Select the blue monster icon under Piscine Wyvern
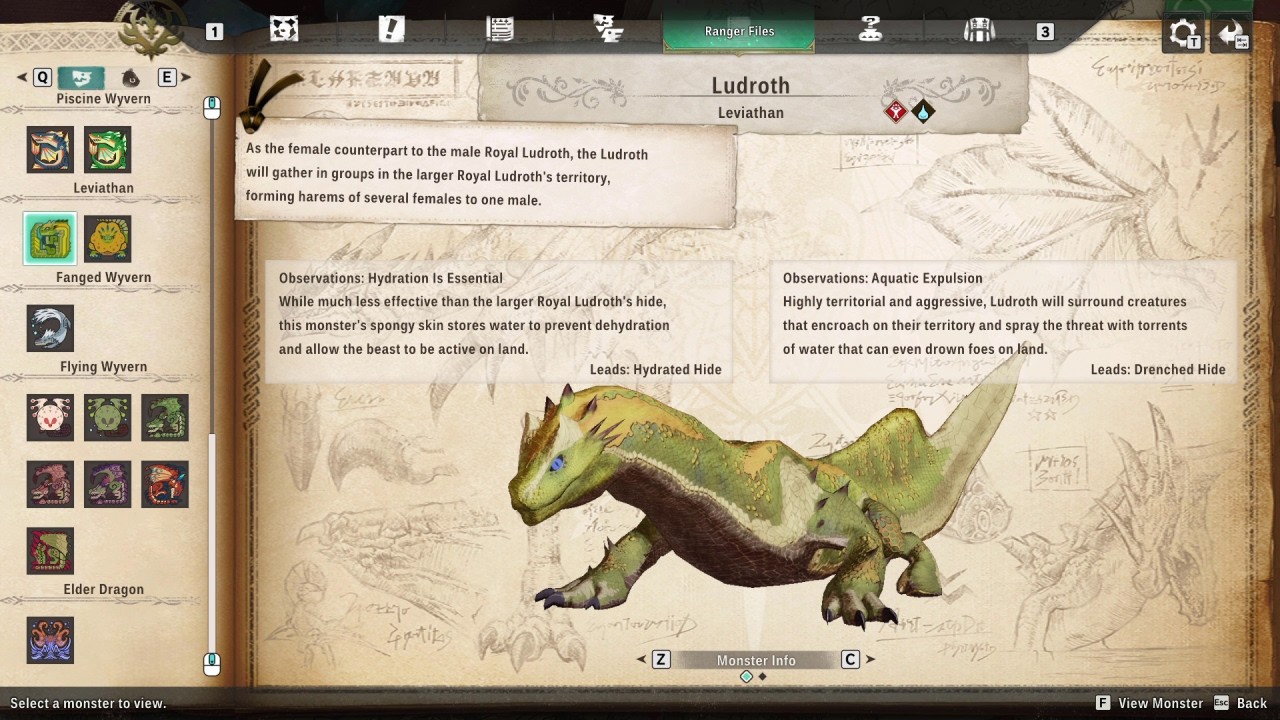This screenshot has width=1280, height=720. pos(50,150)
